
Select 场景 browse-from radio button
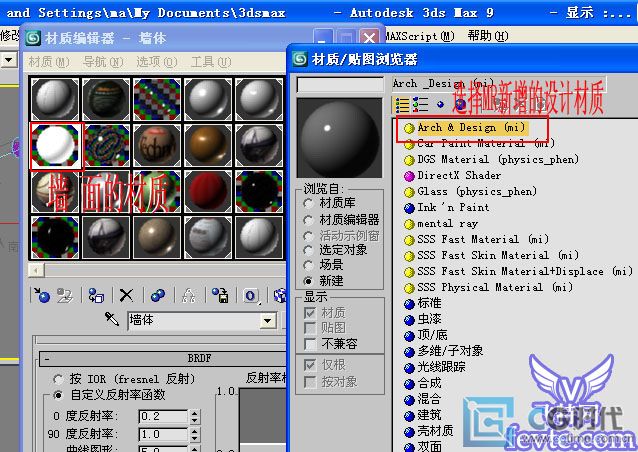[x=308, y=265]
